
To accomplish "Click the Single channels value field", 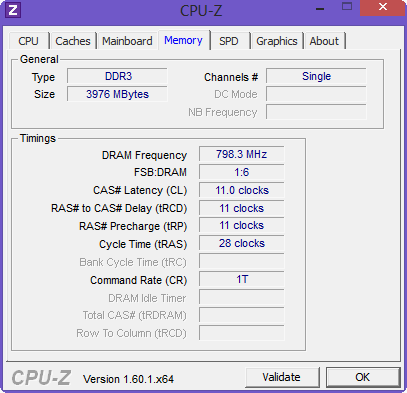I will (316, 76).
